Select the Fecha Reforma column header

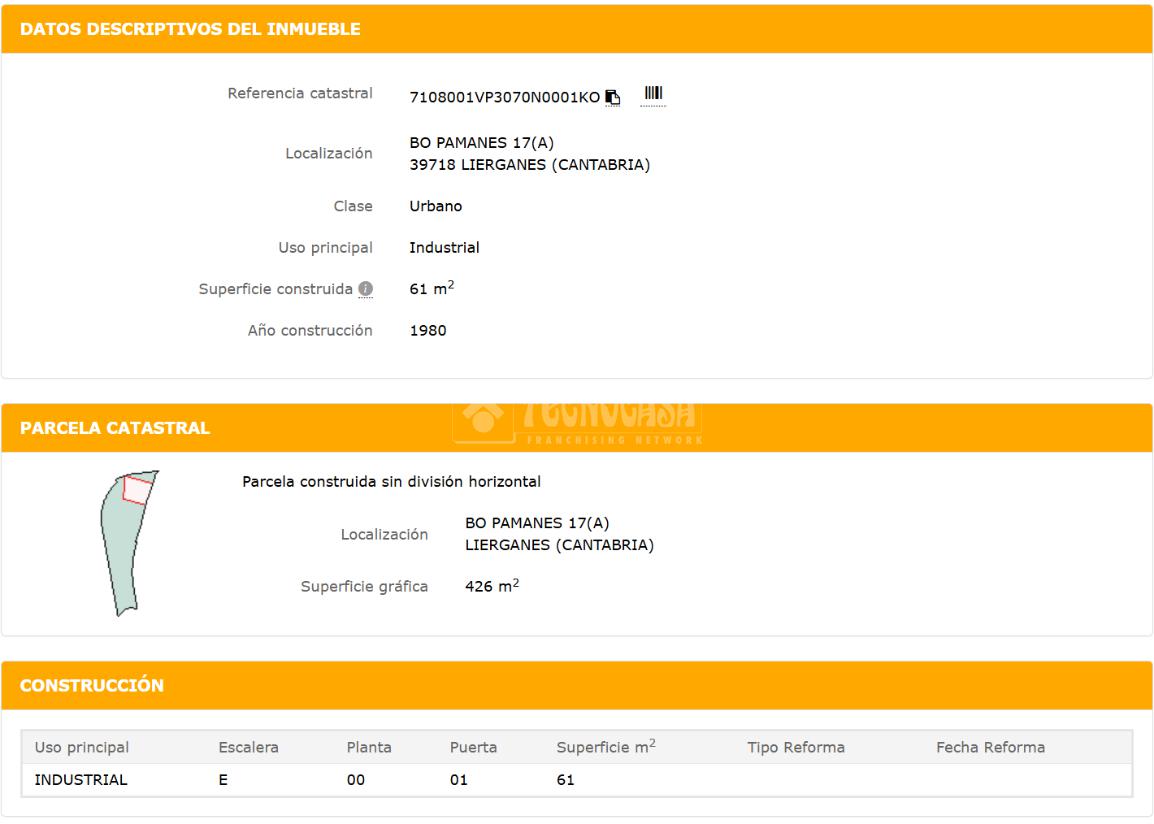point(990,747)
